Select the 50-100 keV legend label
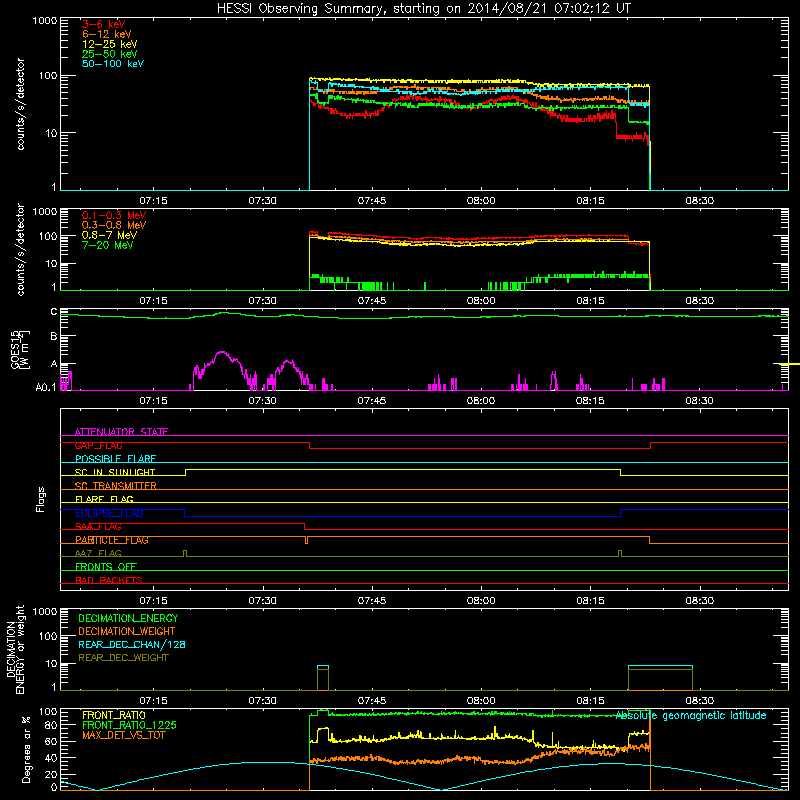This screenshot has height=800, width=800. coord(113,64)
